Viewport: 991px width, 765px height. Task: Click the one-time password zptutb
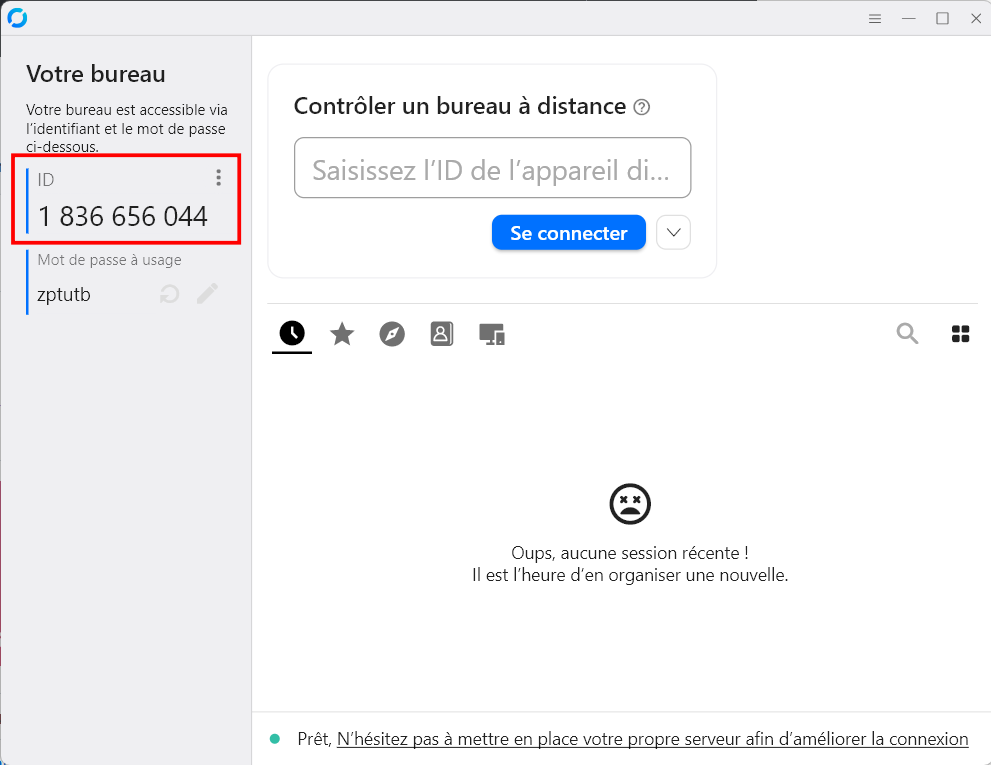(x=64, y=294)
